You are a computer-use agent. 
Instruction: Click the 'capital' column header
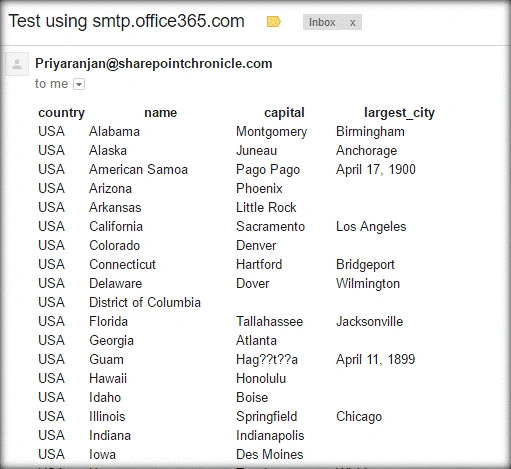point(284,113)
